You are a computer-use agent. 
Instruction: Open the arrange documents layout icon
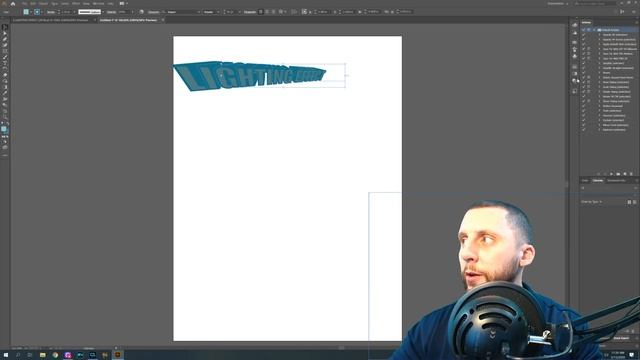(122, 3)
